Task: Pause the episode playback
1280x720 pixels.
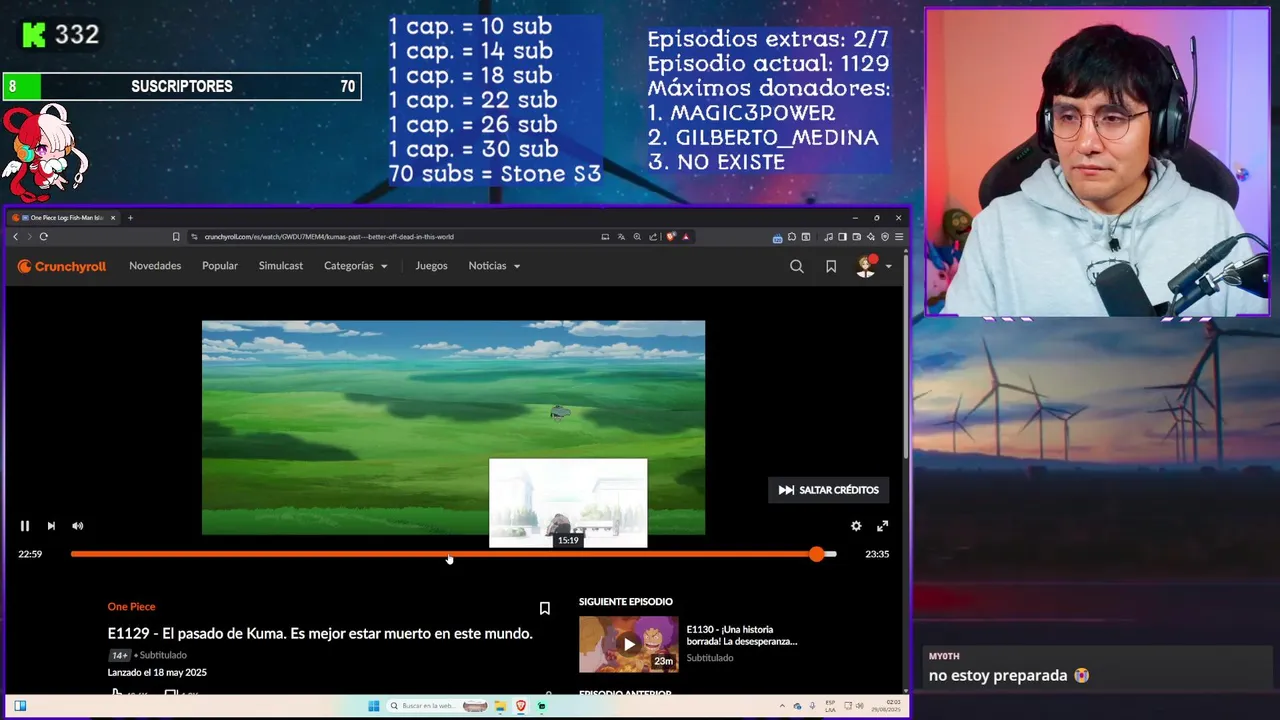Action: tap(25, 526)
